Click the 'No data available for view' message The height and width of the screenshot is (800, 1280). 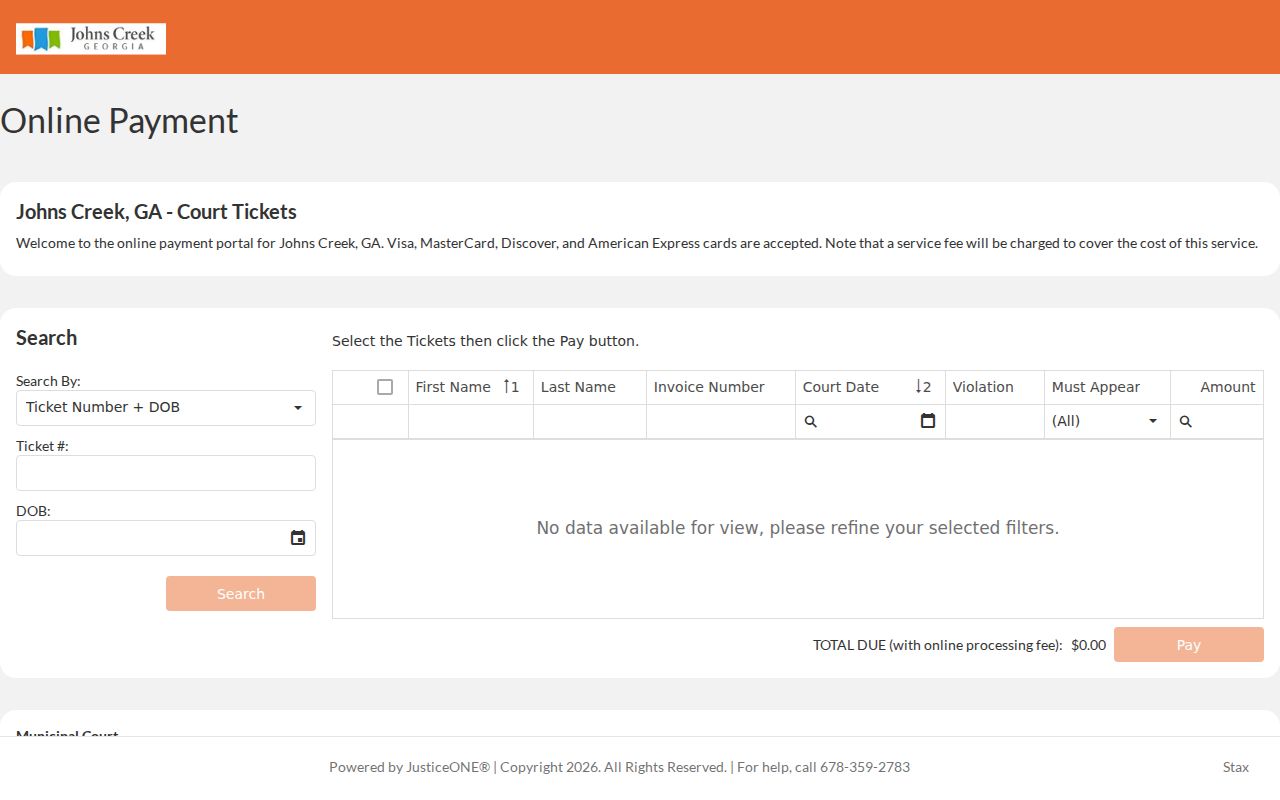click(798, 528)
